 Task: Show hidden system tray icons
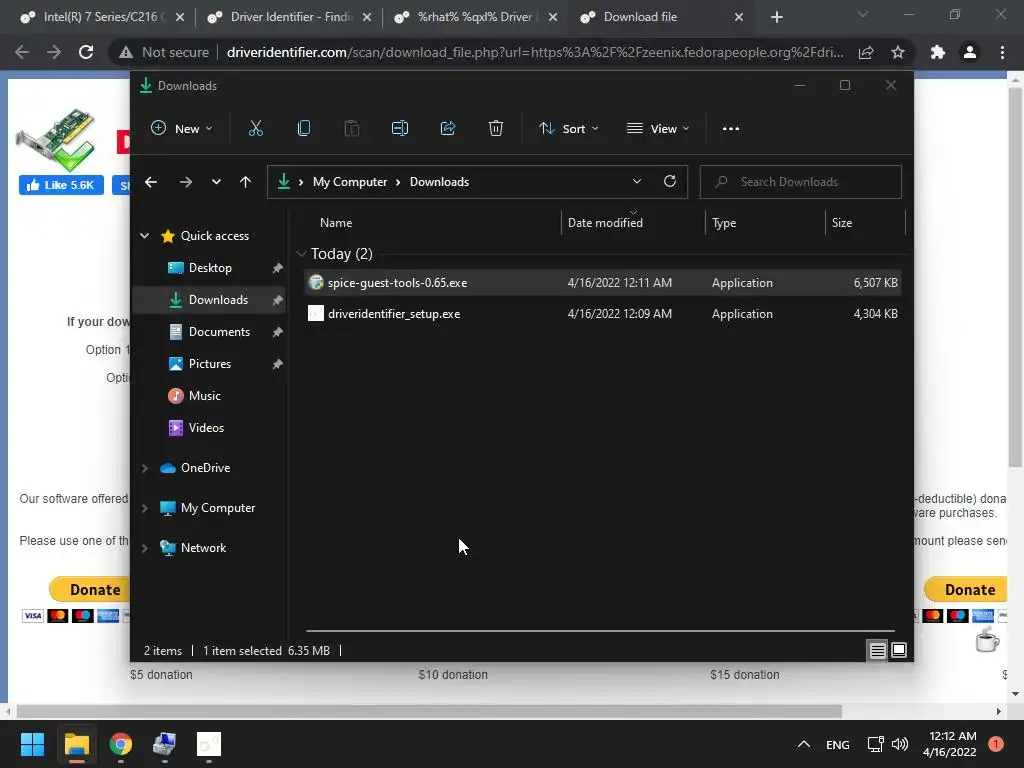804,744
